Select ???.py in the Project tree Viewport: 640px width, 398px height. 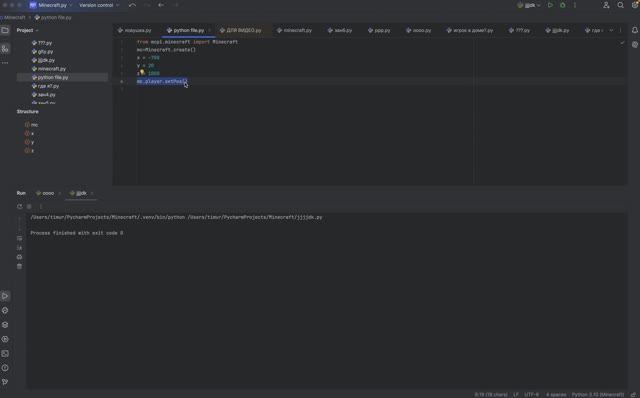pos(42,43)
